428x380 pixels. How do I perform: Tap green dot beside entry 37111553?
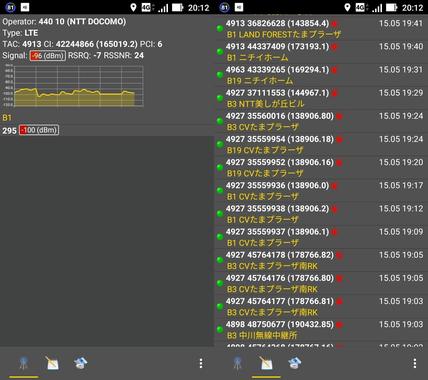pos(220,98)
